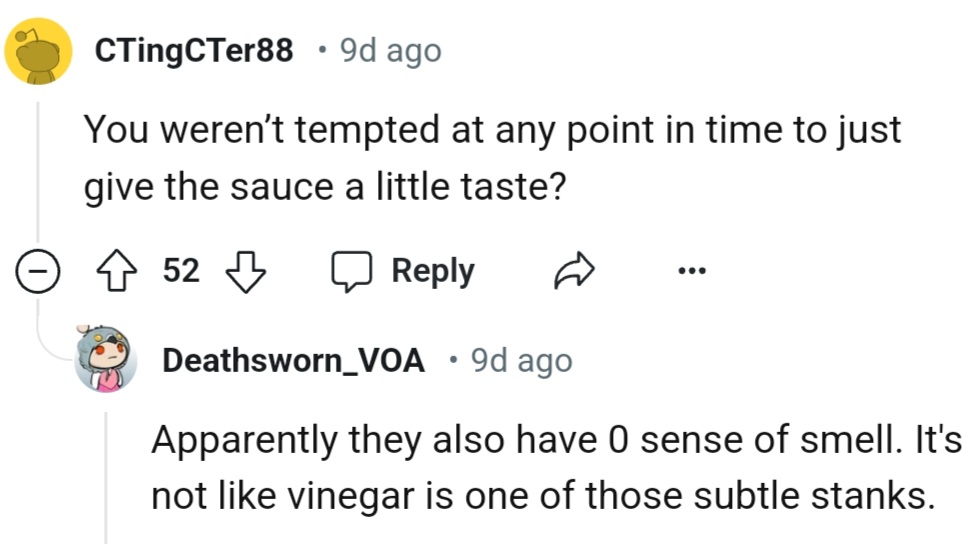Click the dot separator after CTingCTer88
The width and height of the screenshot is (976, 544).
[319, 51]
